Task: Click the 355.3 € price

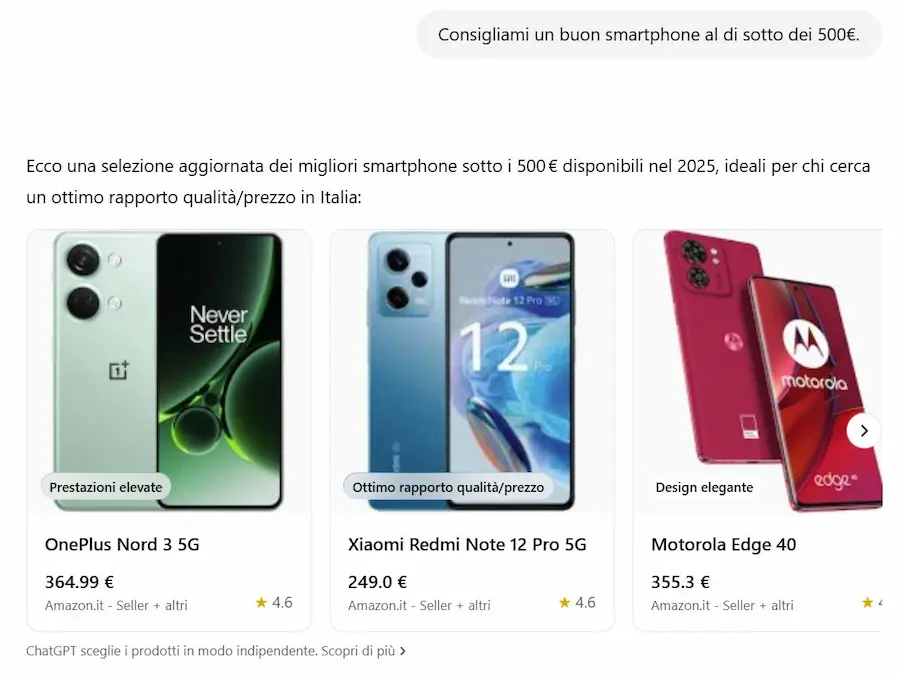Action: tap(680, 582)
